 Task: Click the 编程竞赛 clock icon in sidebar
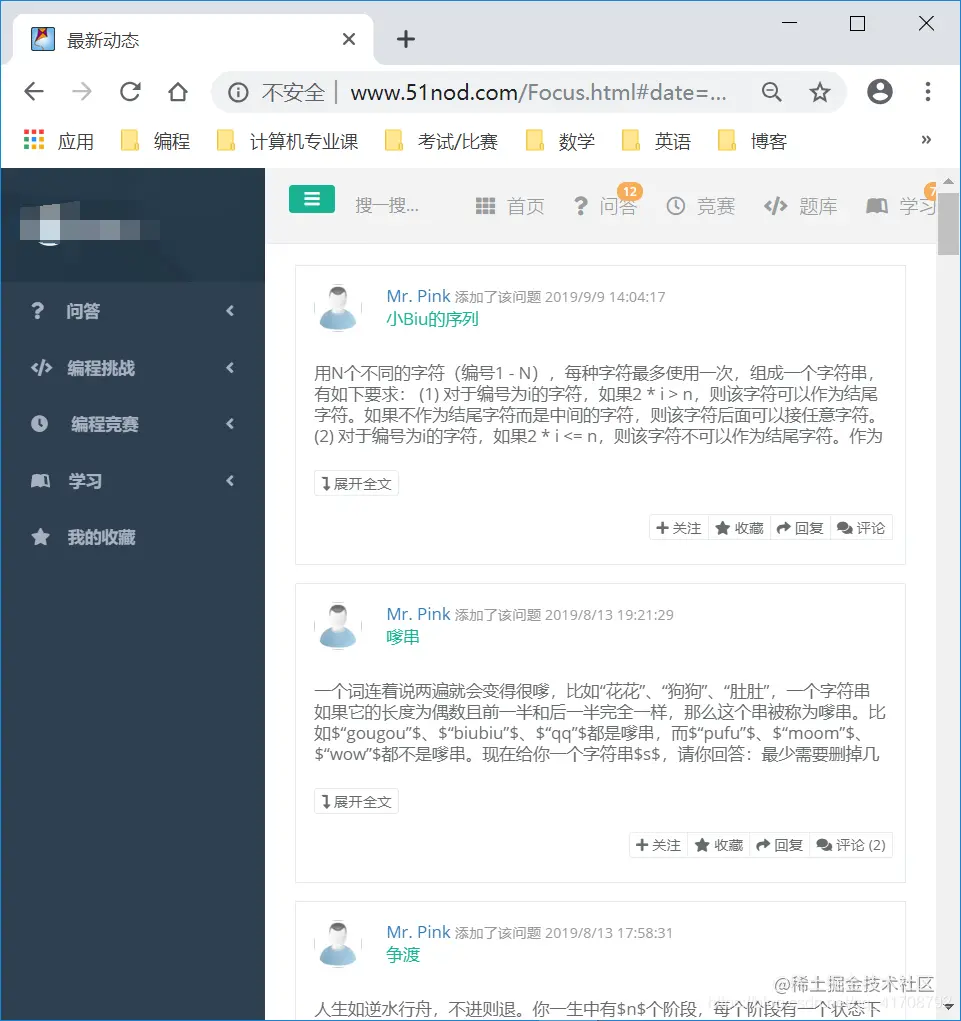[x=40, y=424]
